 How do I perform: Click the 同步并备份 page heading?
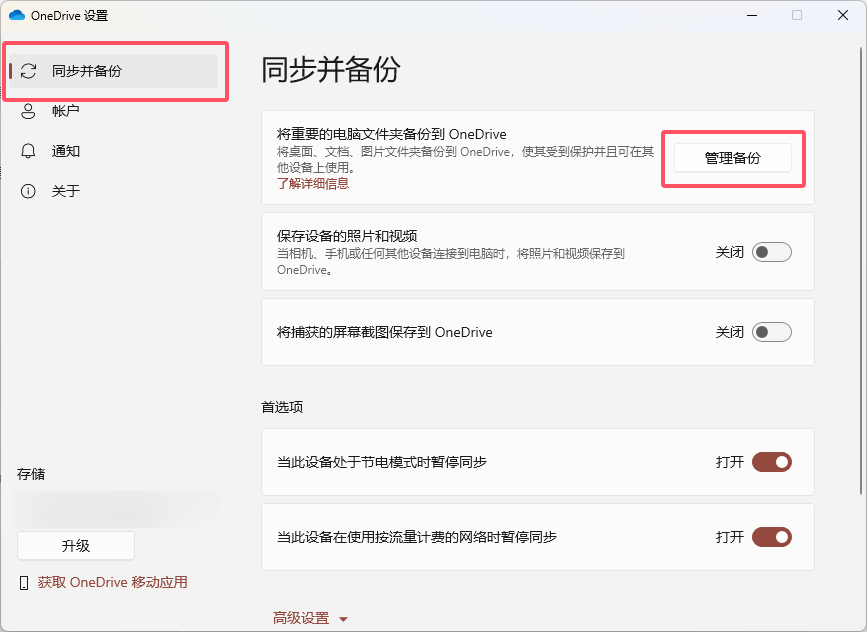331,70
